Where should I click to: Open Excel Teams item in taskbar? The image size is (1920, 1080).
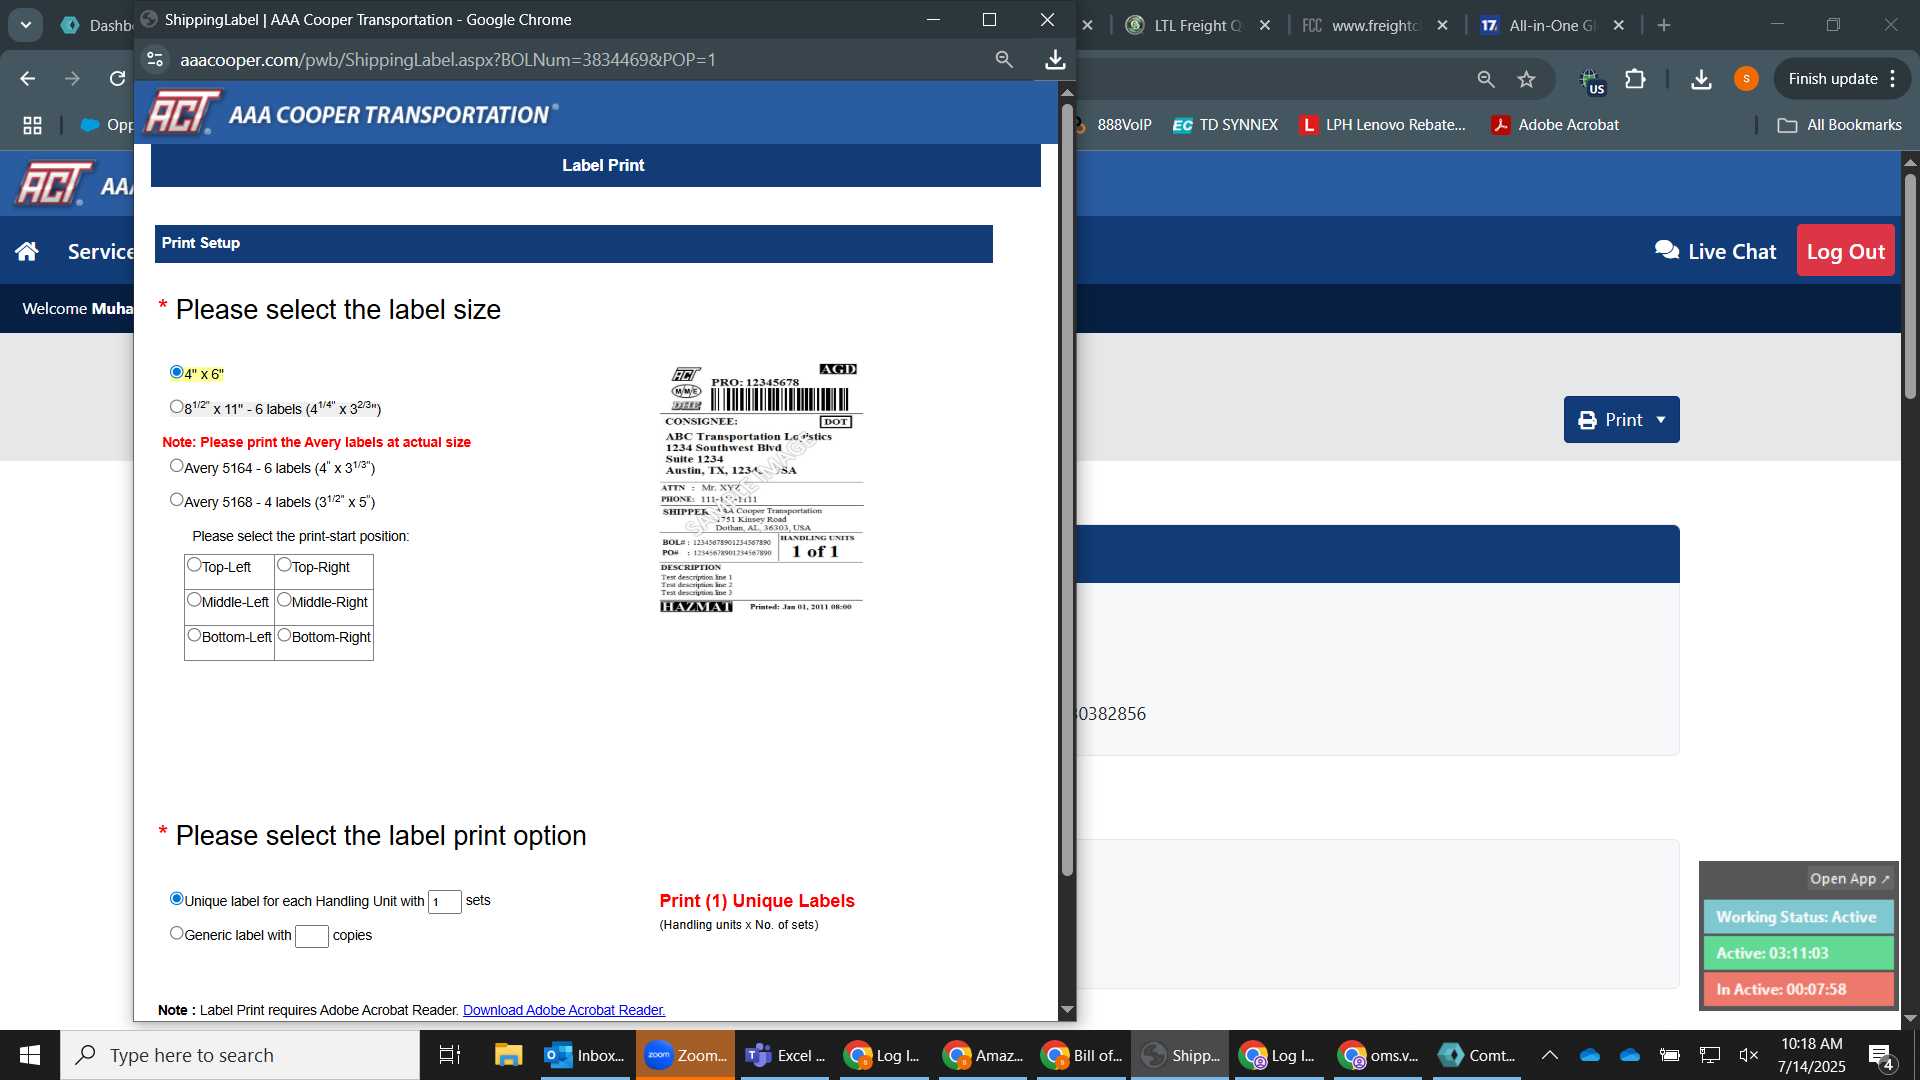786,1055
